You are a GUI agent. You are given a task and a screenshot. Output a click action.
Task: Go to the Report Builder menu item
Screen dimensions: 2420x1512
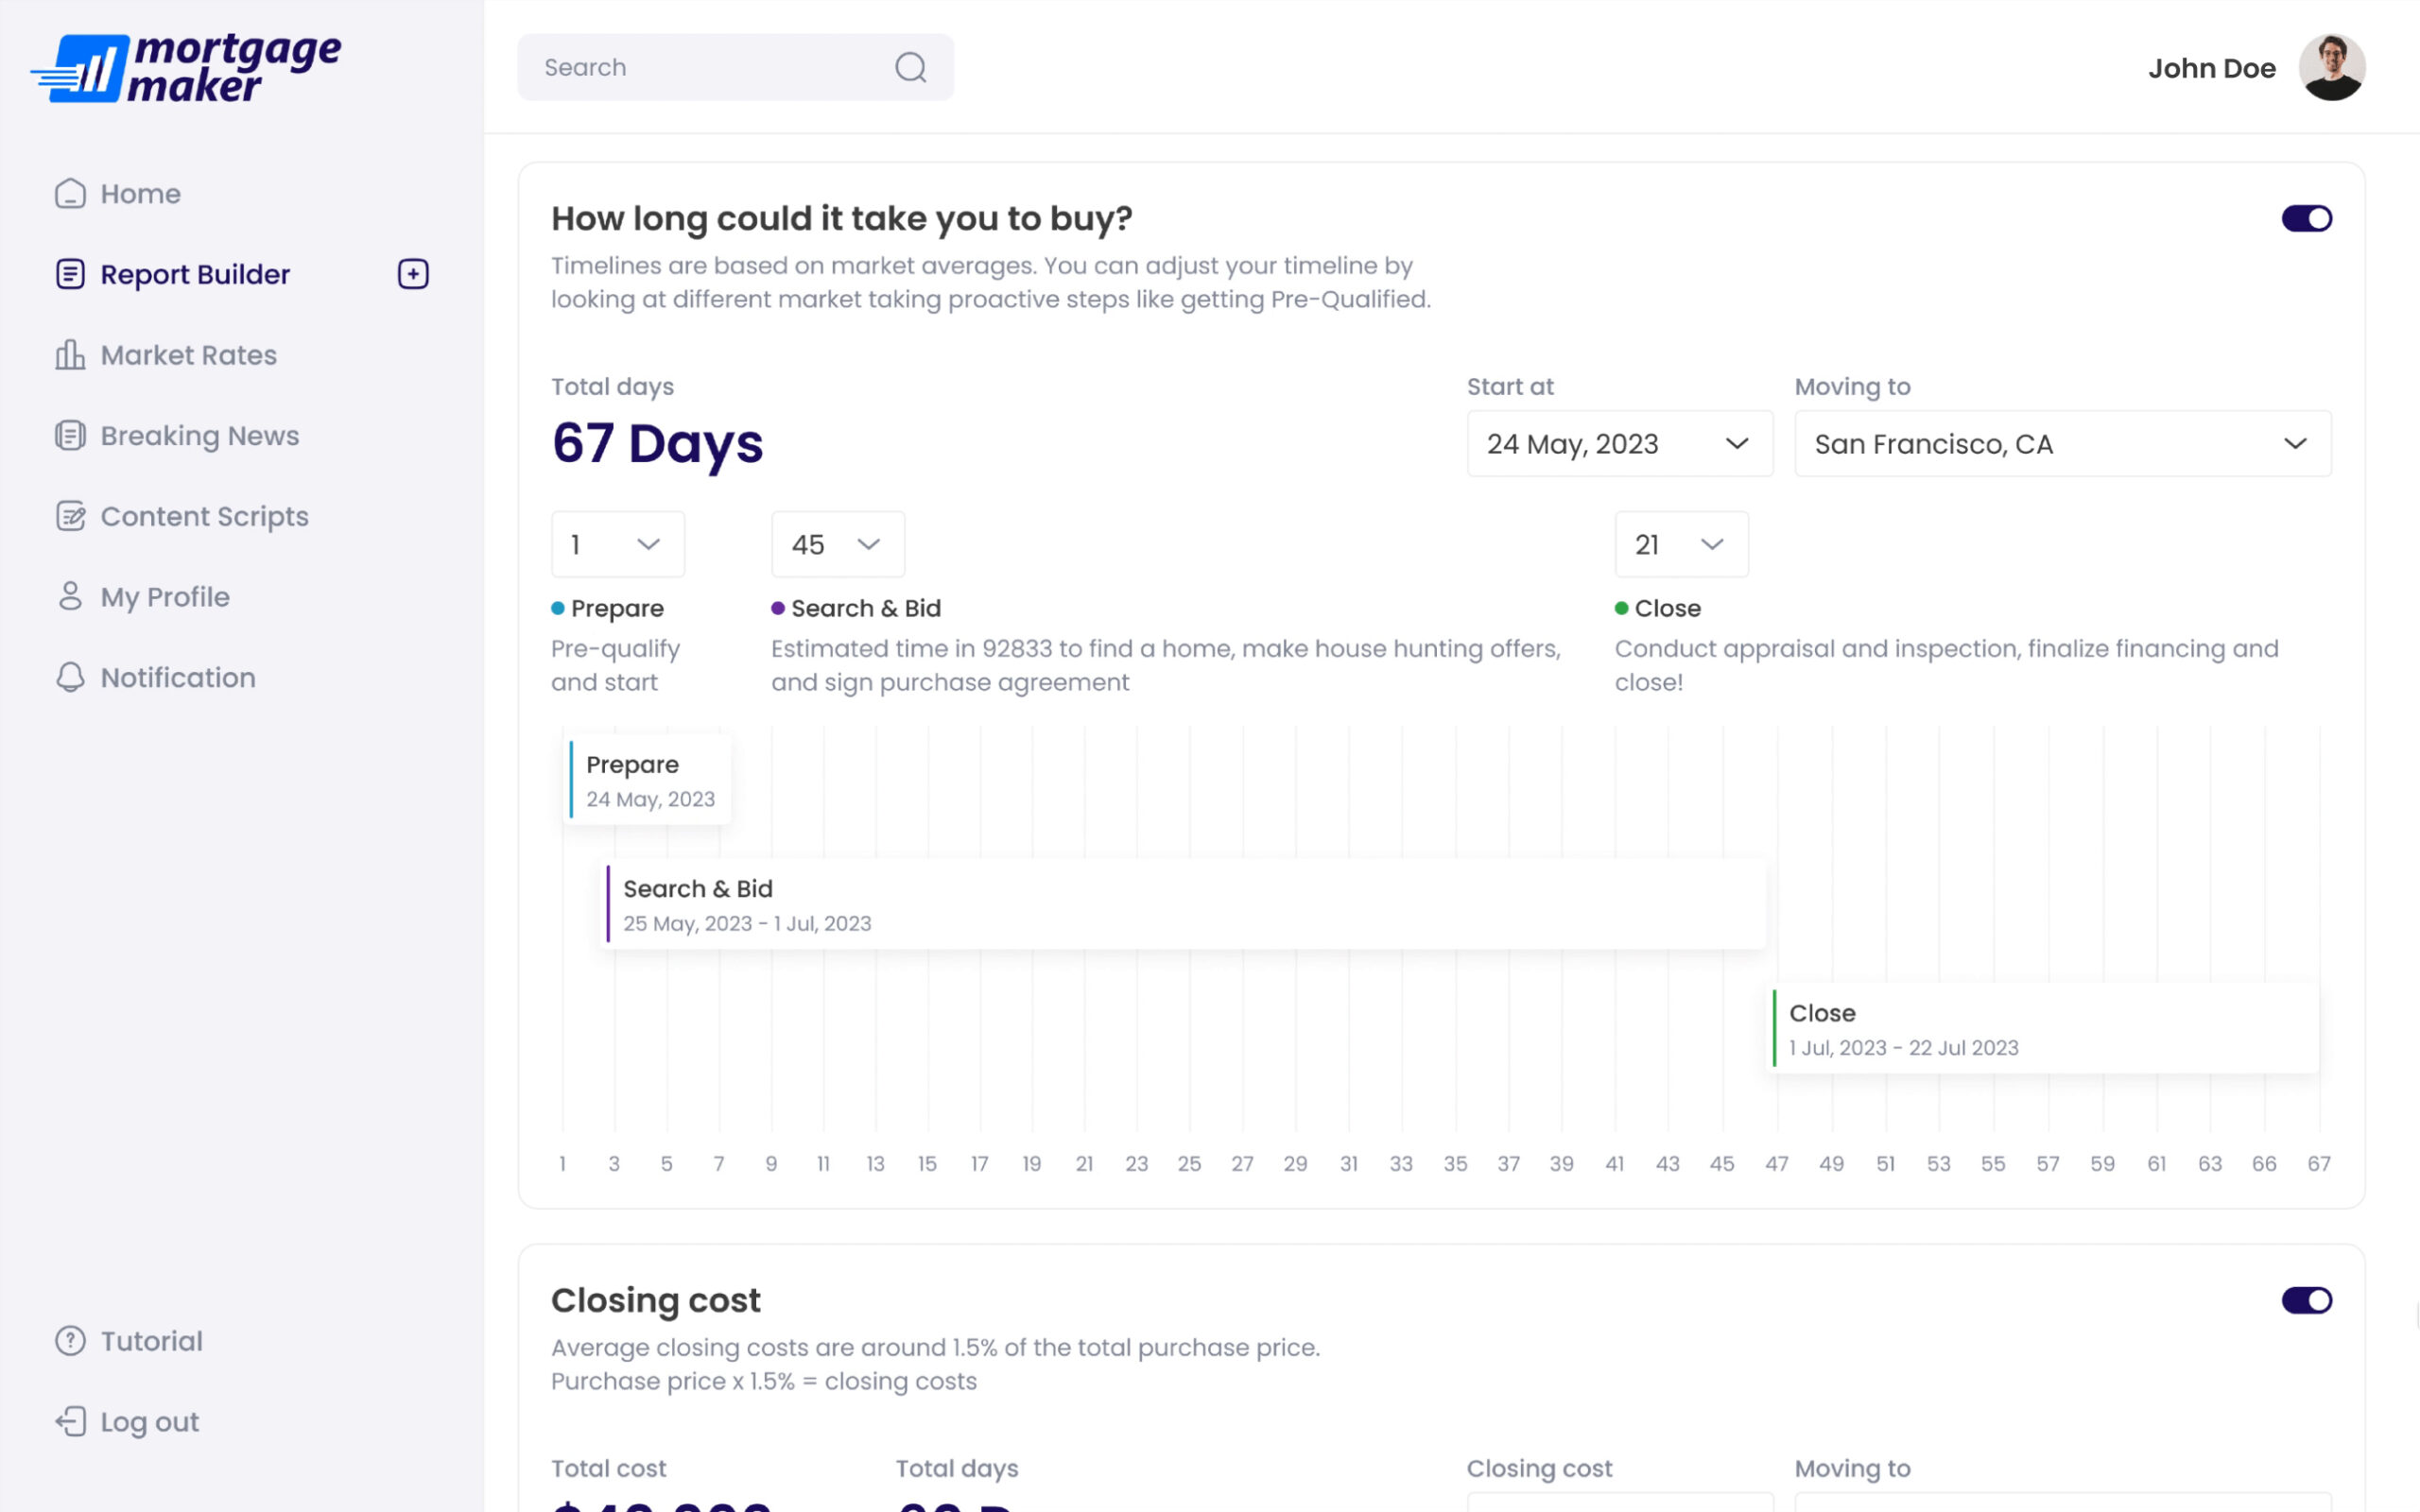click(195, 274)
